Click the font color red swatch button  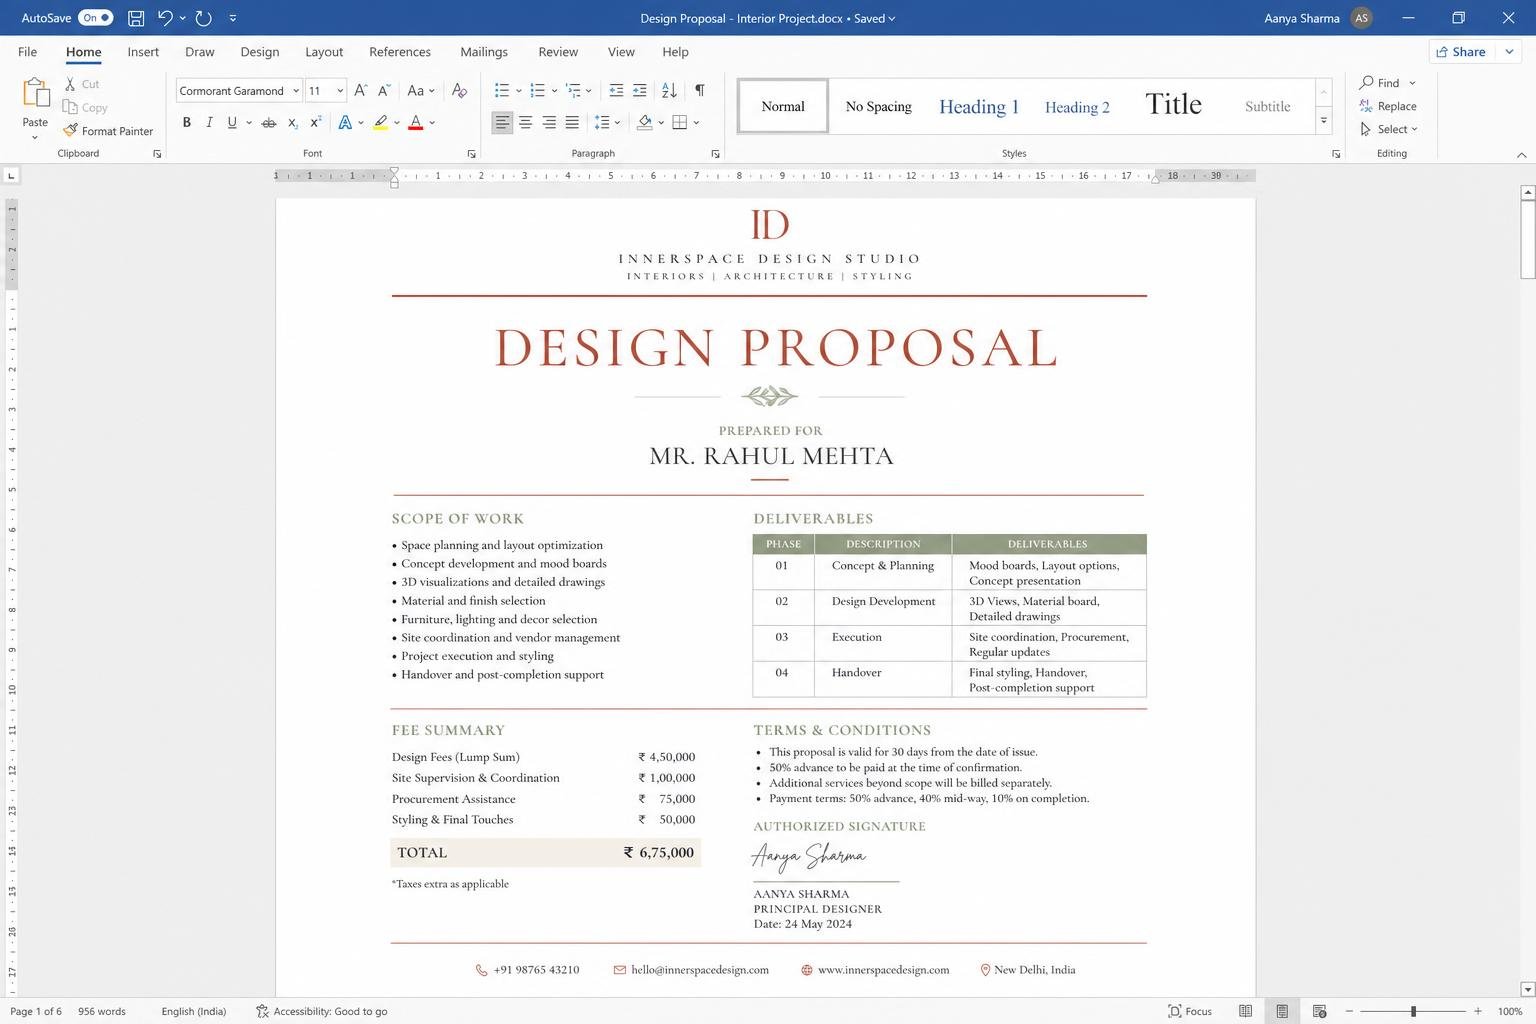[x=416, y=122]
